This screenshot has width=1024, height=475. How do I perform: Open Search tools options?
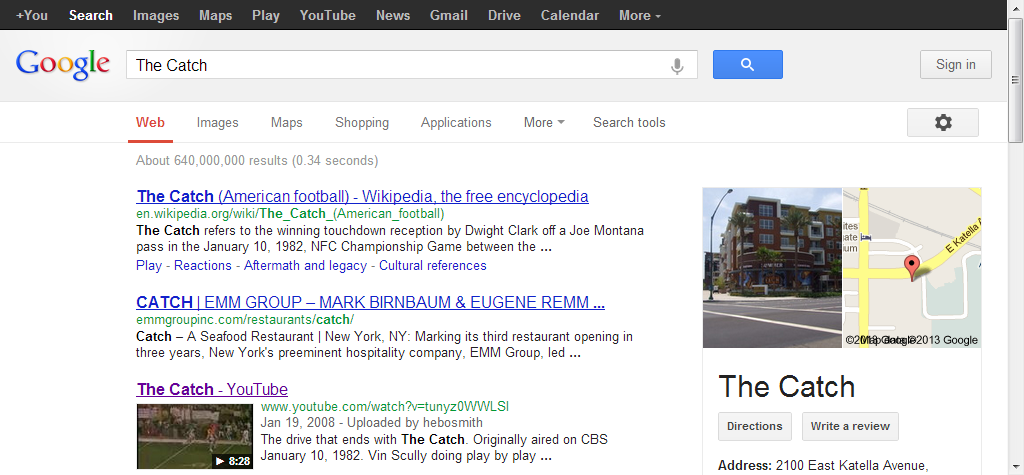629,123
